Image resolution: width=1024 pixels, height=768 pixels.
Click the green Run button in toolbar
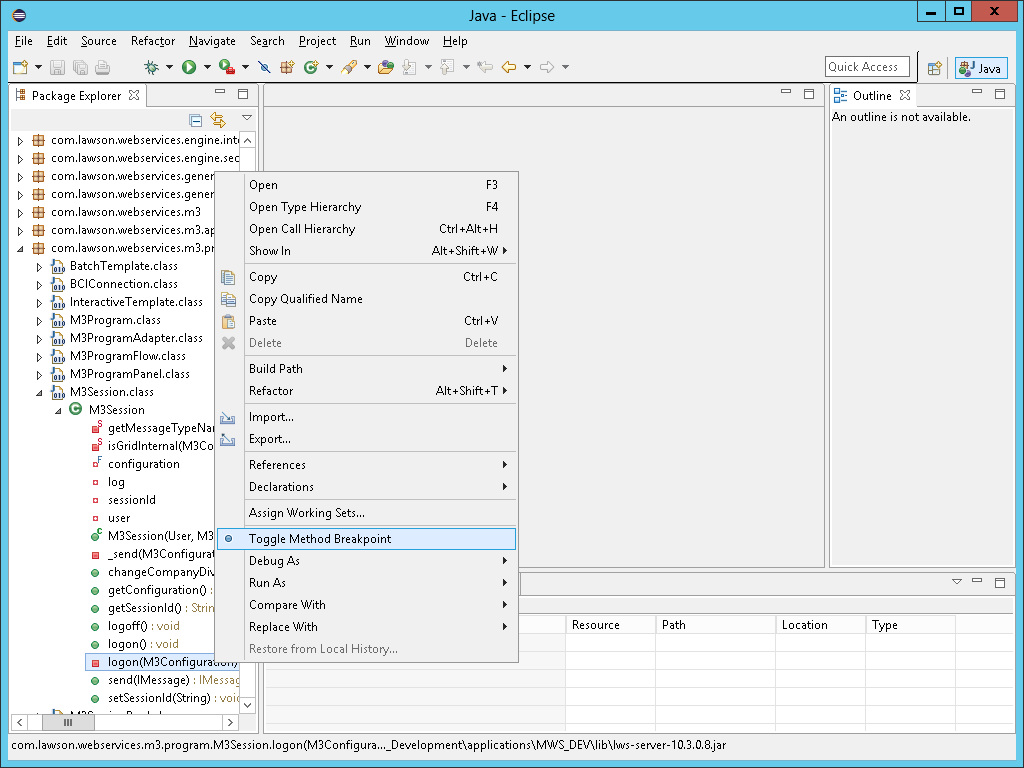(x=188, y=67)
